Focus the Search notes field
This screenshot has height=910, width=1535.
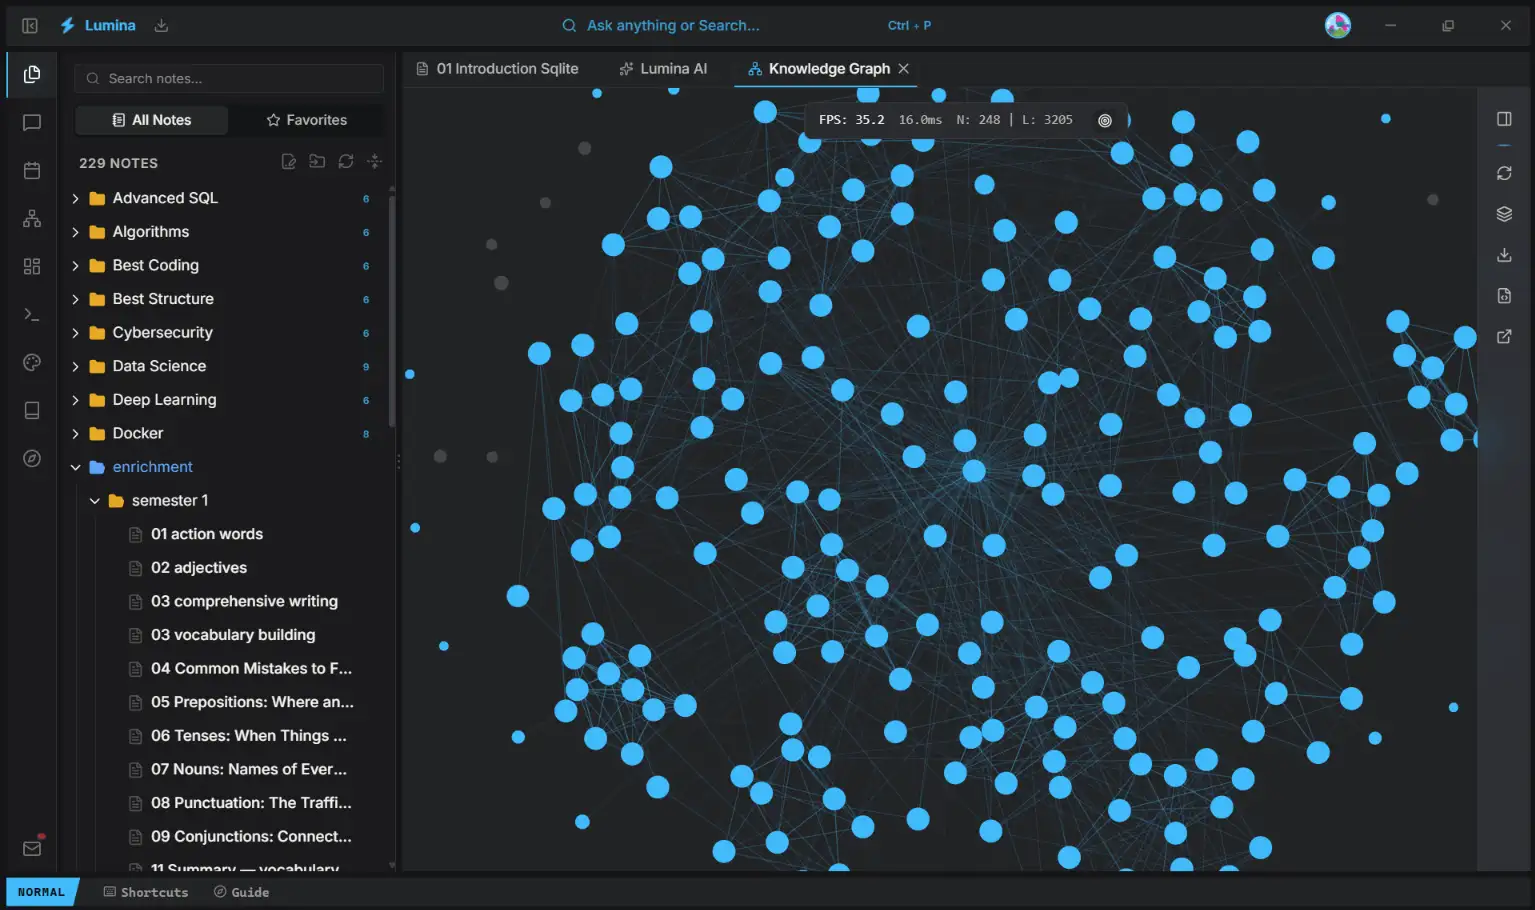coord(229,79)
